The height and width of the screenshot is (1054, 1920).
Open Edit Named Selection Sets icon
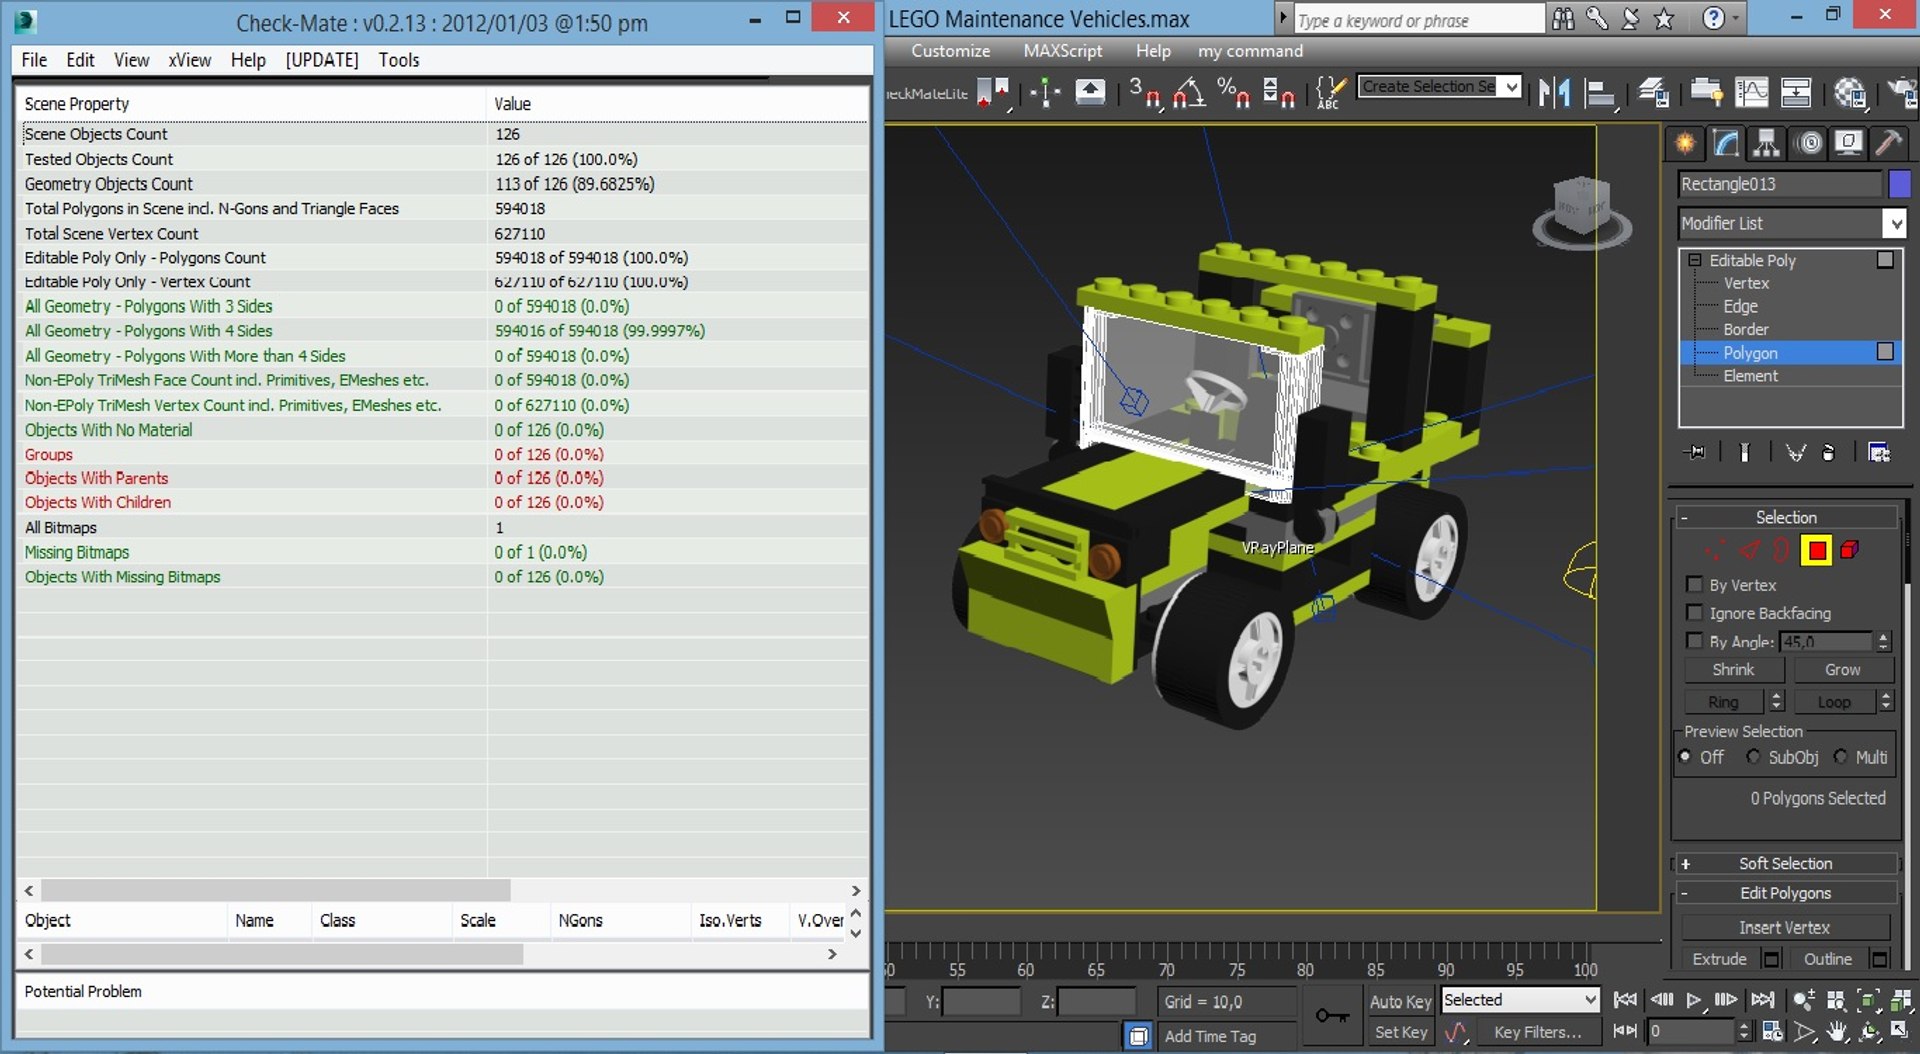(1331, 93)
